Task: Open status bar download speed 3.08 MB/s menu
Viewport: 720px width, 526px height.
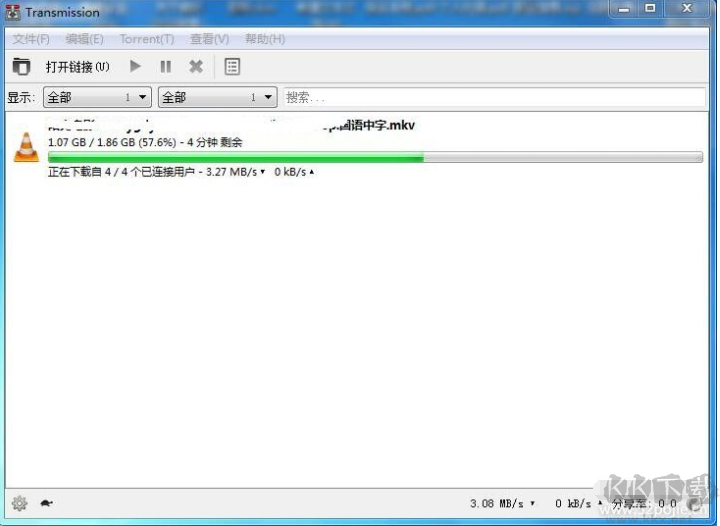Action: [x=502, y=504]
